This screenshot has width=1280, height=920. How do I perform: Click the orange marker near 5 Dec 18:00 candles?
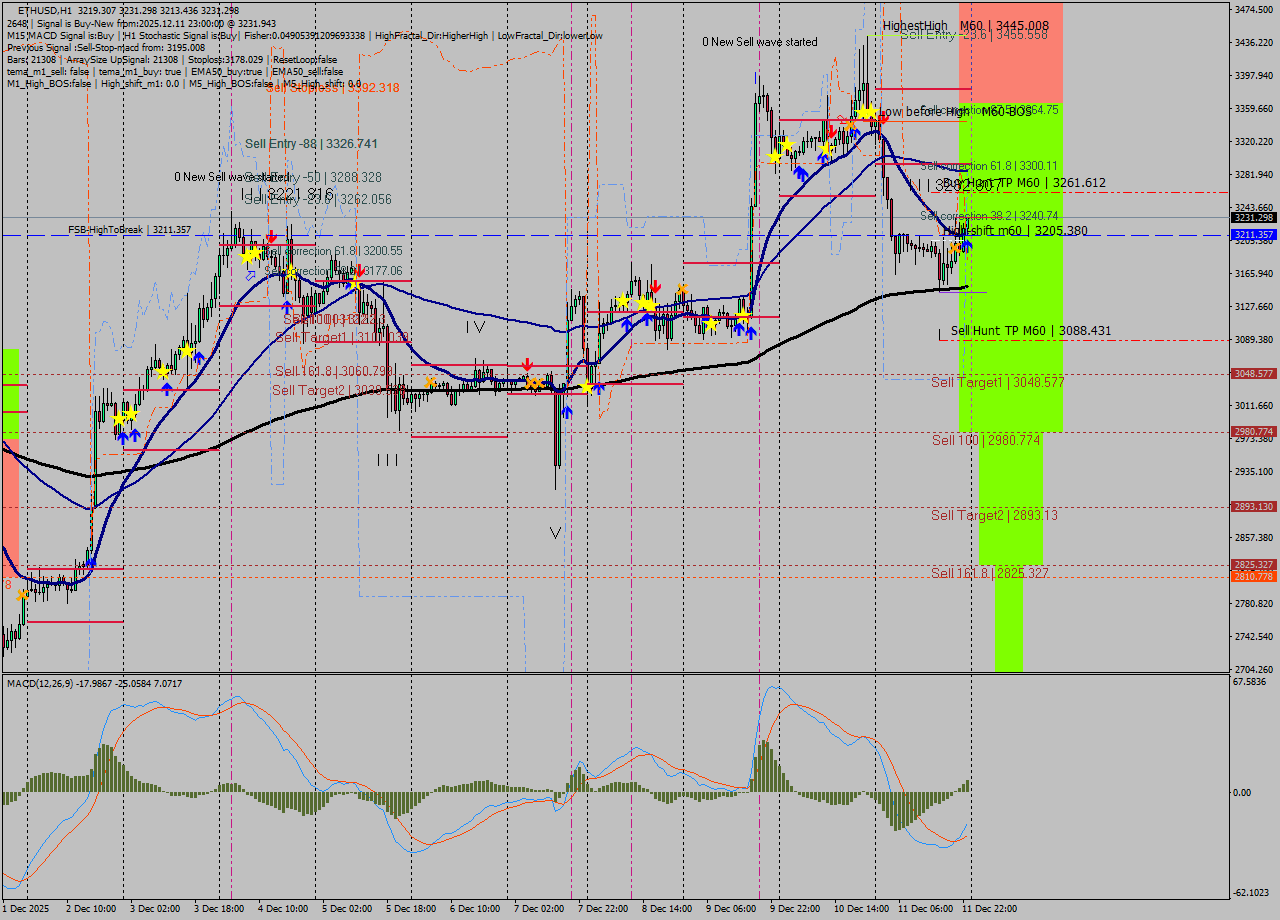(430, 382)
